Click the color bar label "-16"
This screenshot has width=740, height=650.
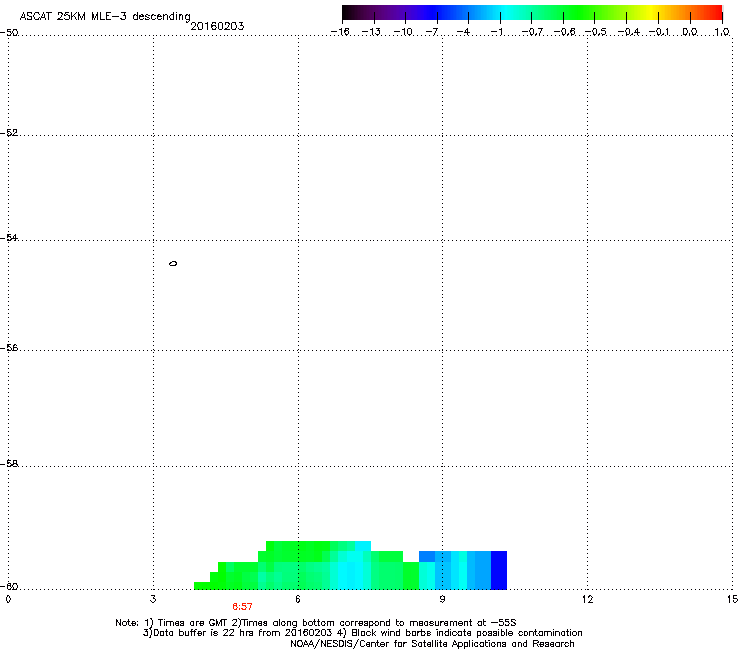click(x=340, y=32)
